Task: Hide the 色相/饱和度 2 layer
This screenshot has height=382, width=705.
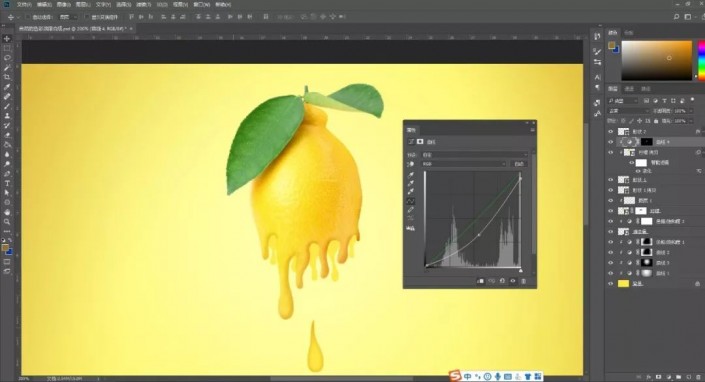Action: pos(610,221)
